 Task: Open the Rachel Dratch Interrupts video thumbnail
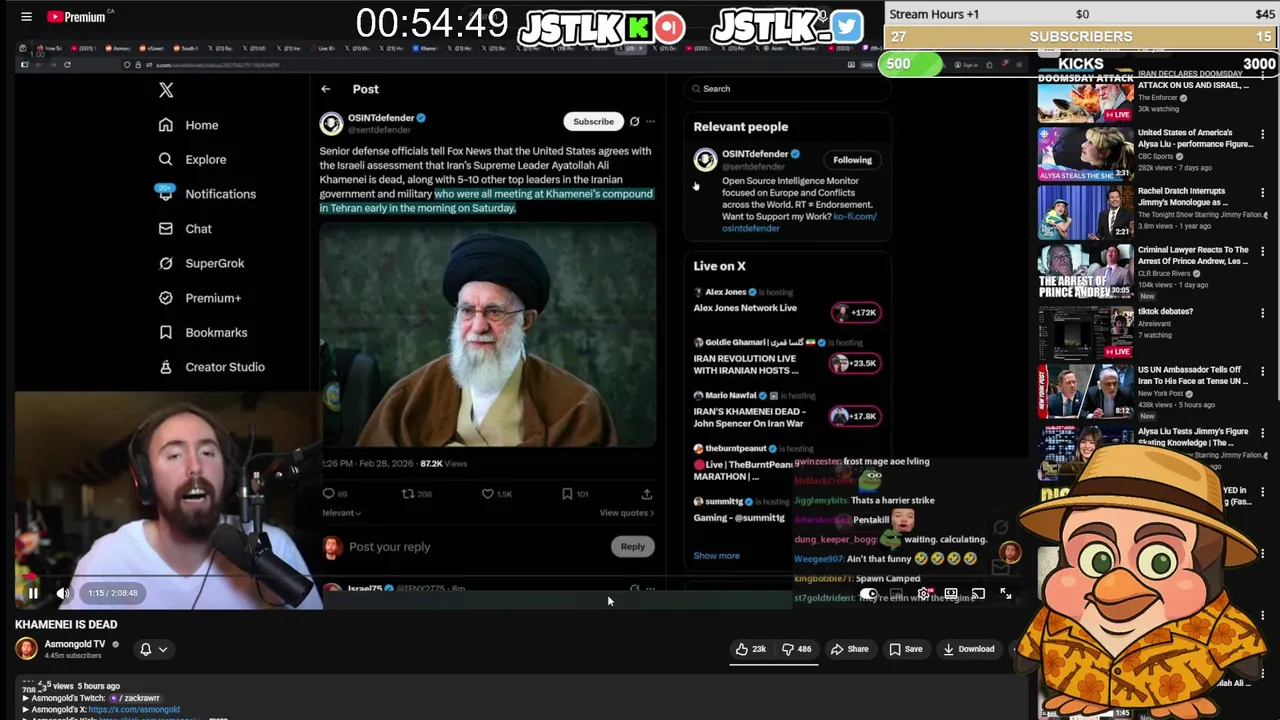pyautogui.click(x=1085, y=212)
